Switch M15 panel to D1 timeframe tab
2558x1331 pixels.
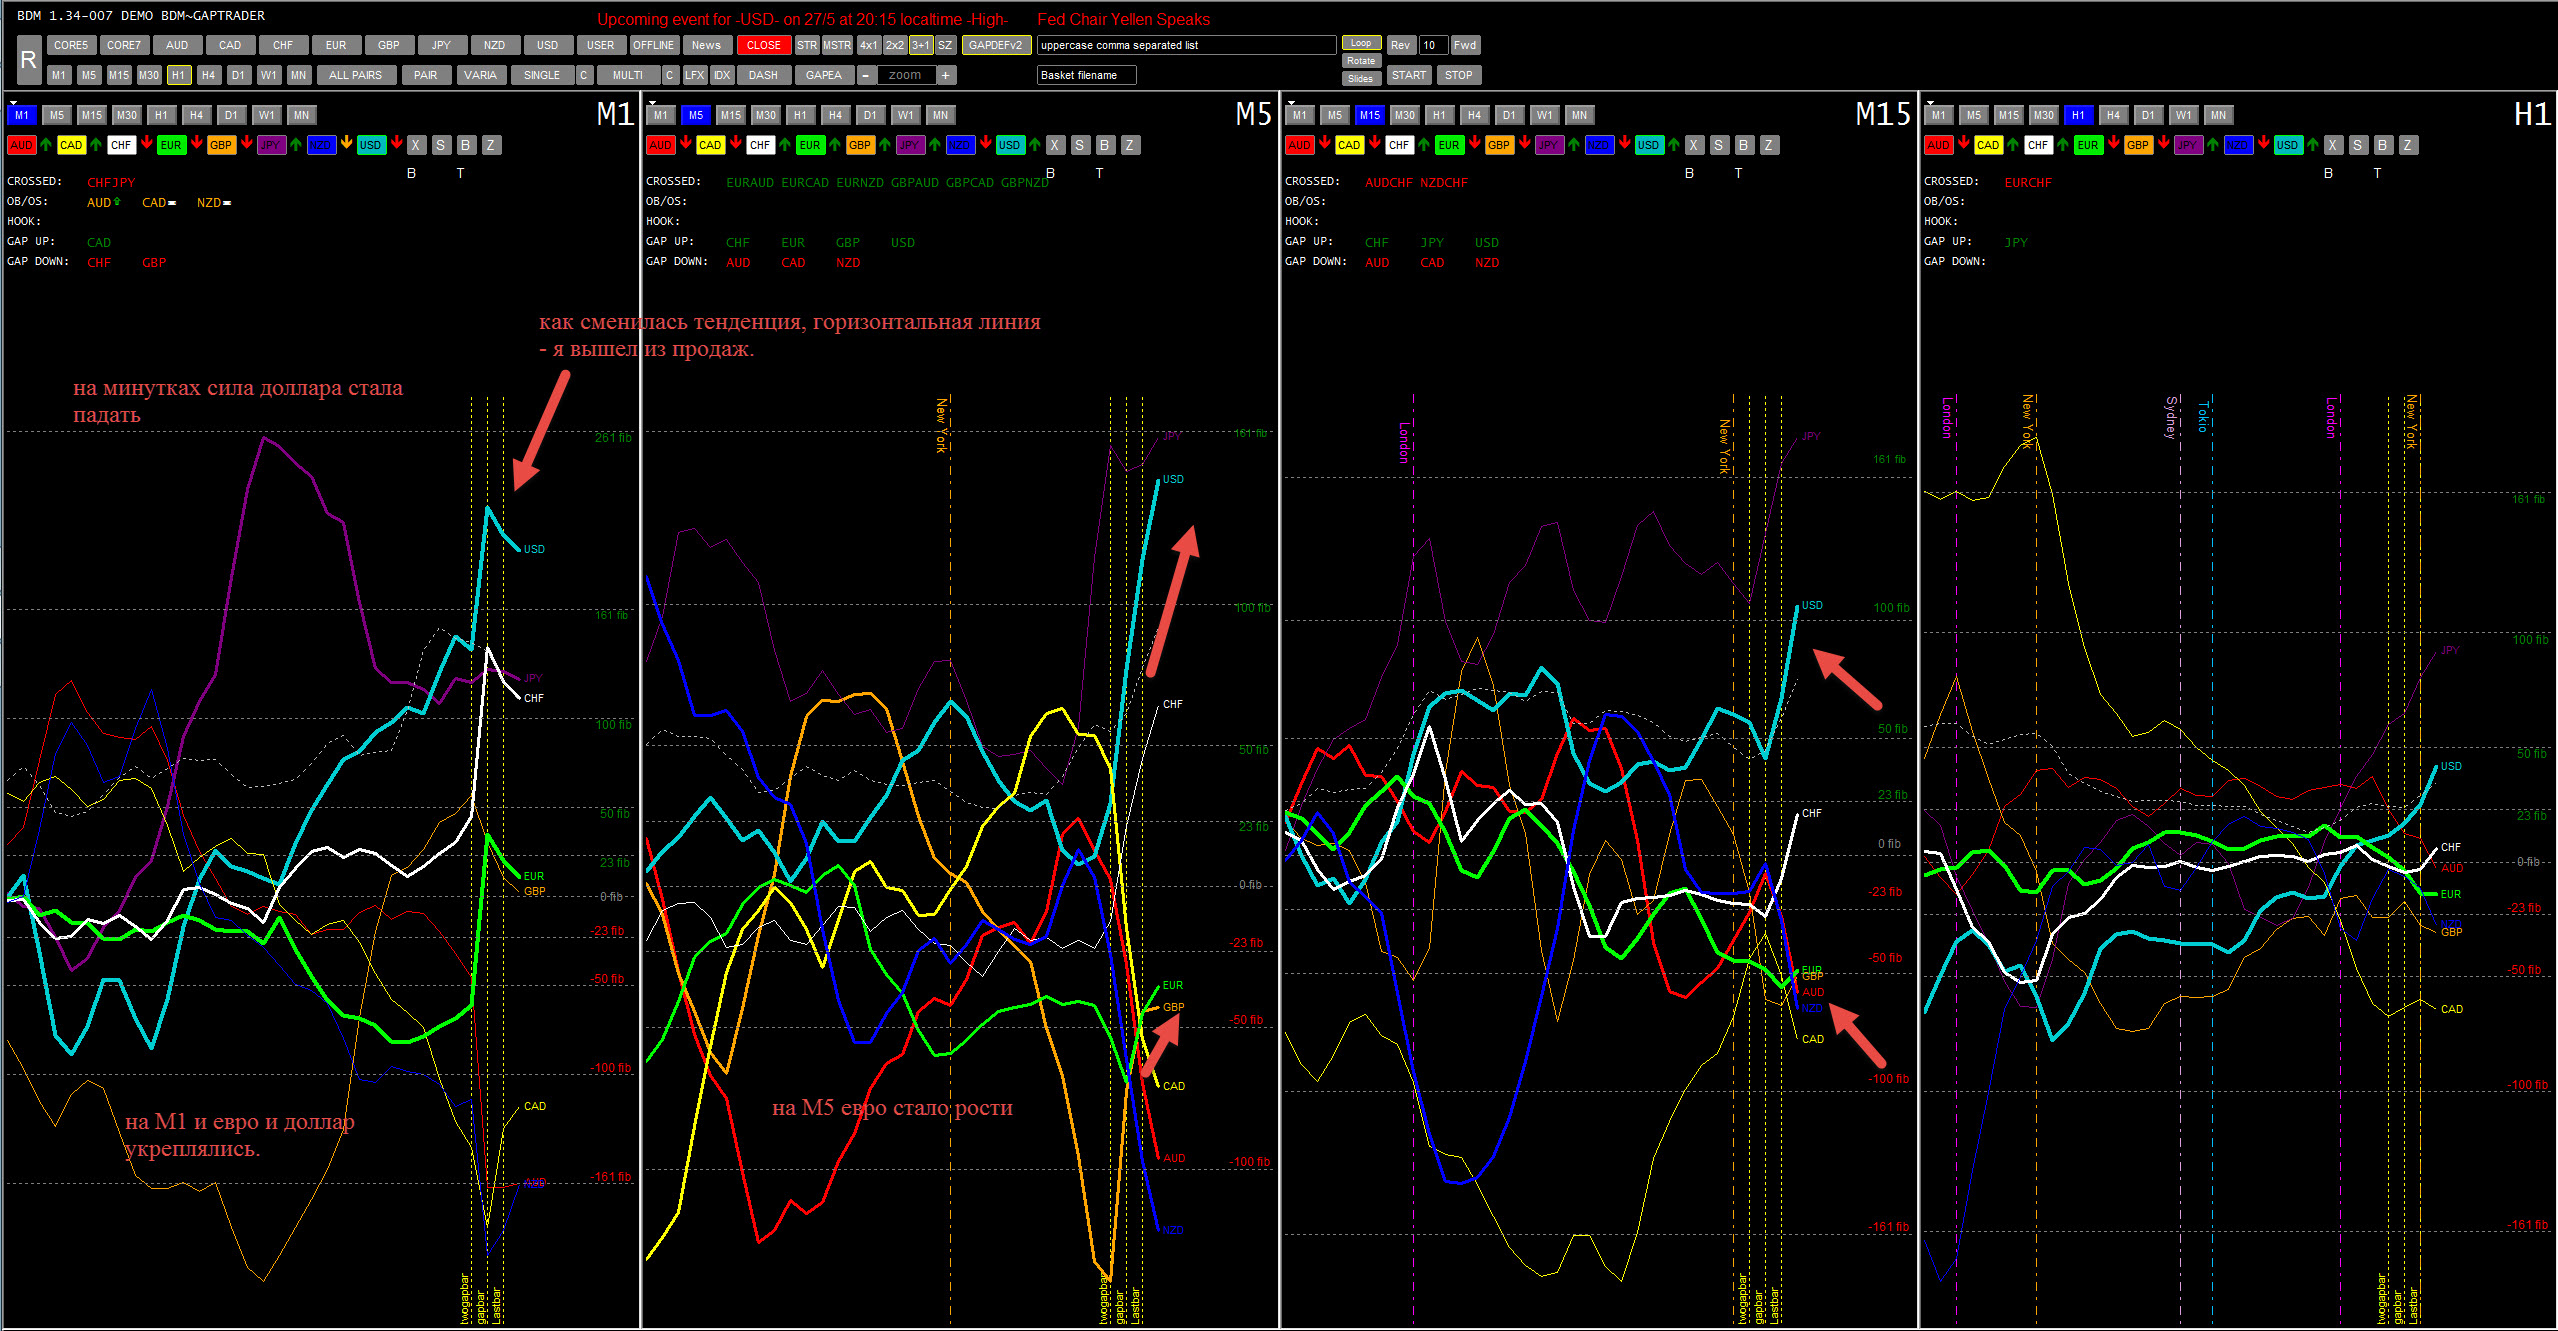click(x=1510, y=115)
